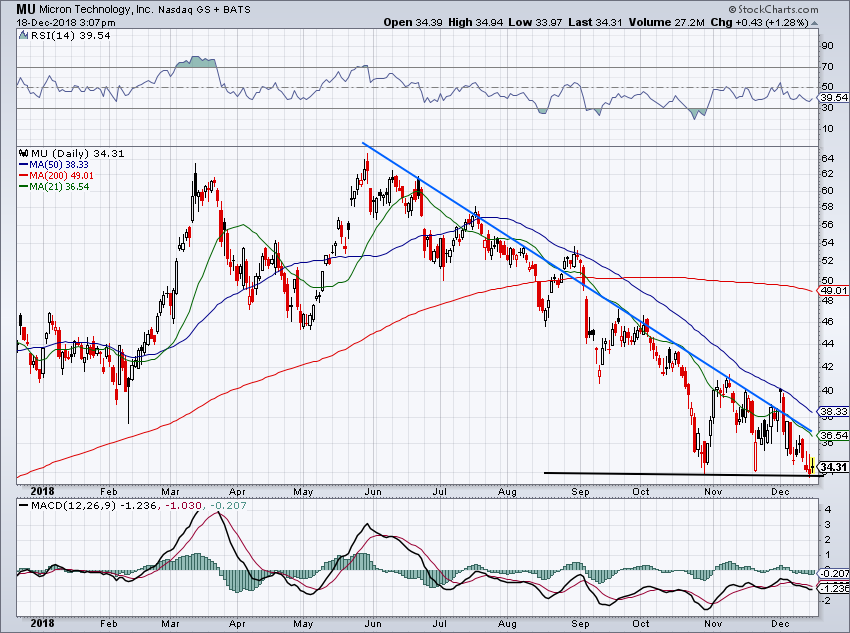Click the Low 33.97 quote value
The image size is (850, 633).
(536, 22)
